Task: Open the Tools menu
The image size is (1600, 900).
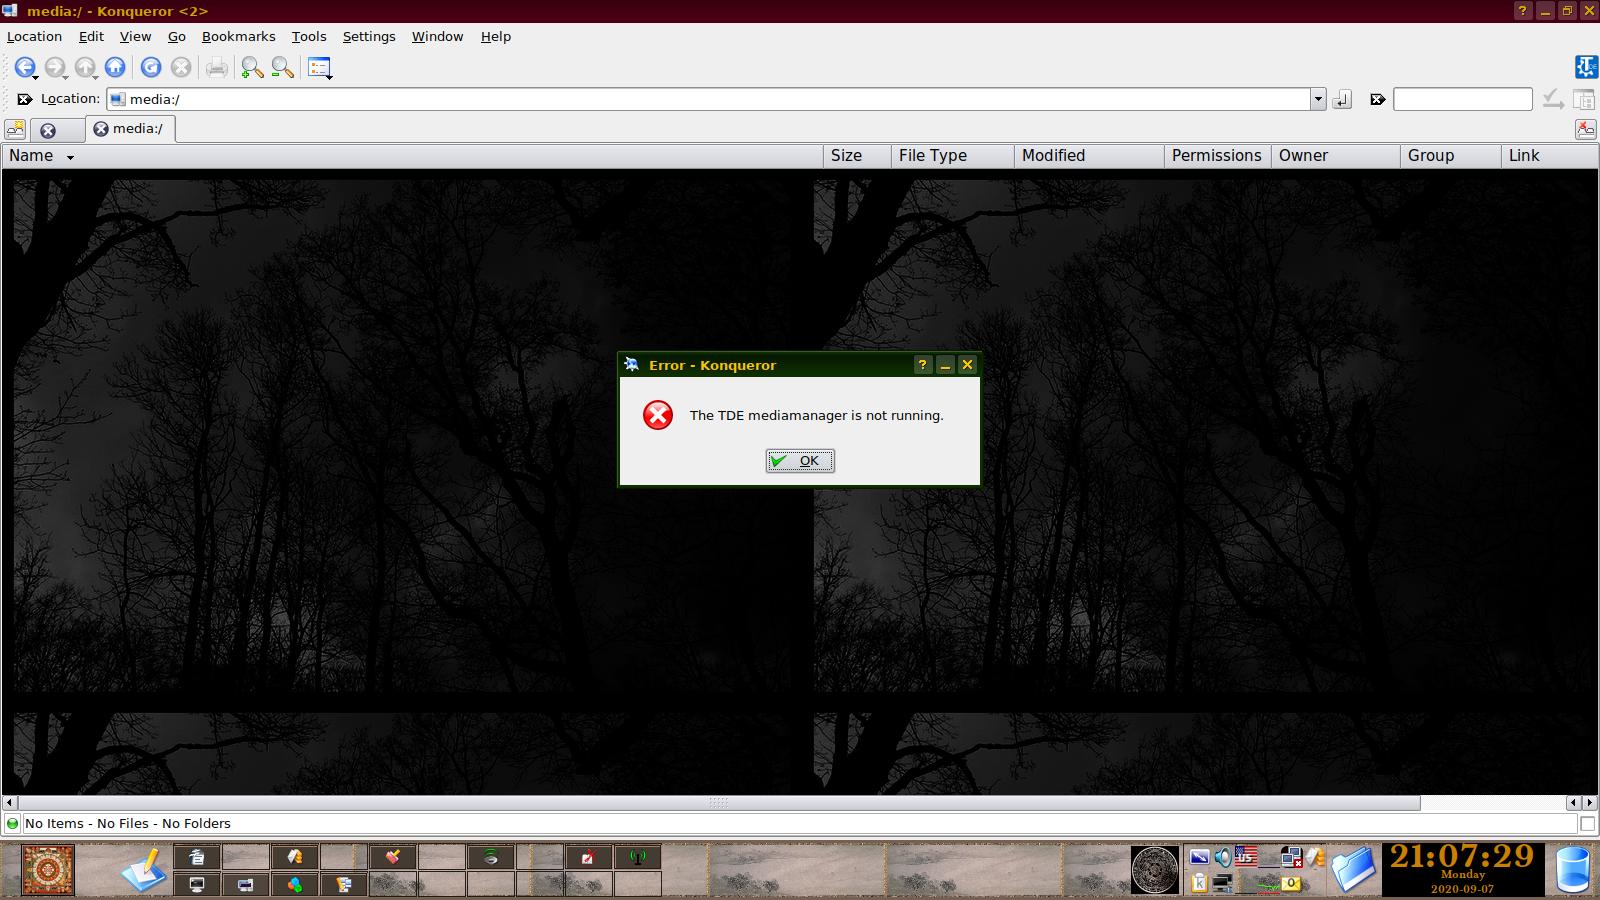Action: [x=309, y=36]
